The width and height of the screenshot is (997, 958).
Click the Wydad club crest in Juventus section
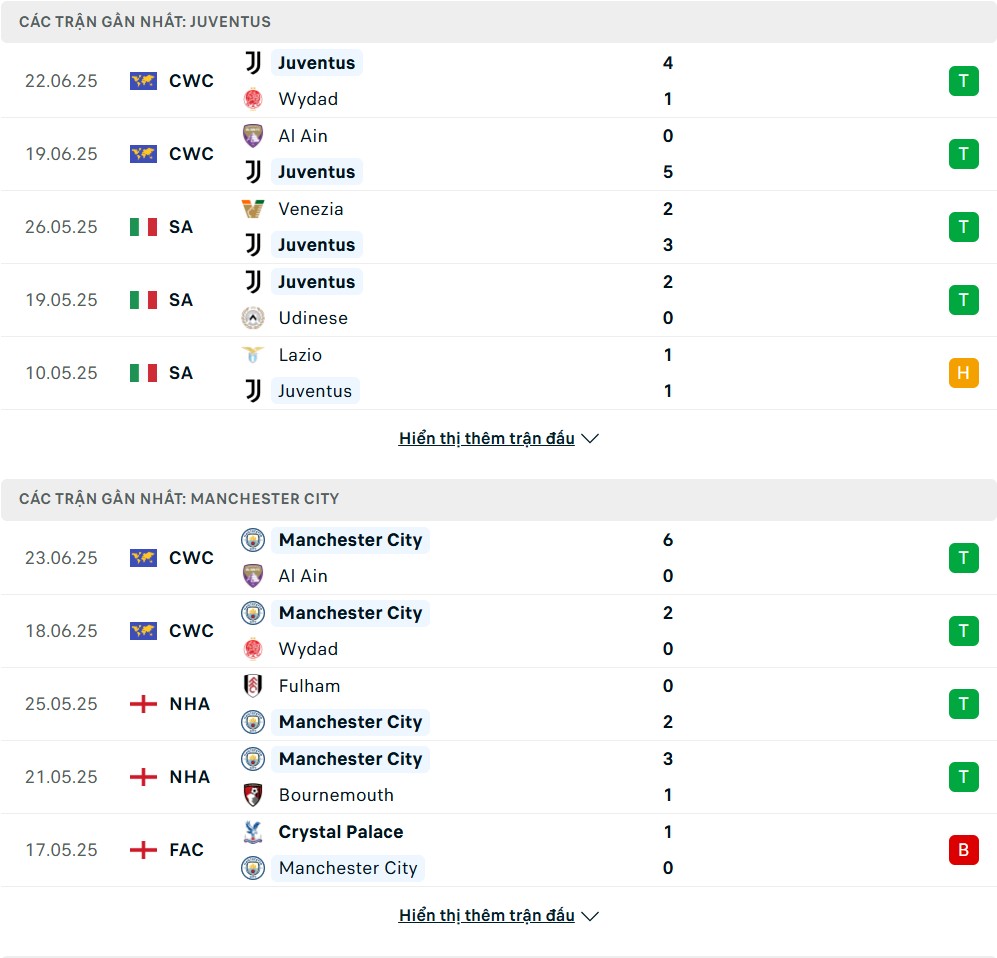[253, 99]
